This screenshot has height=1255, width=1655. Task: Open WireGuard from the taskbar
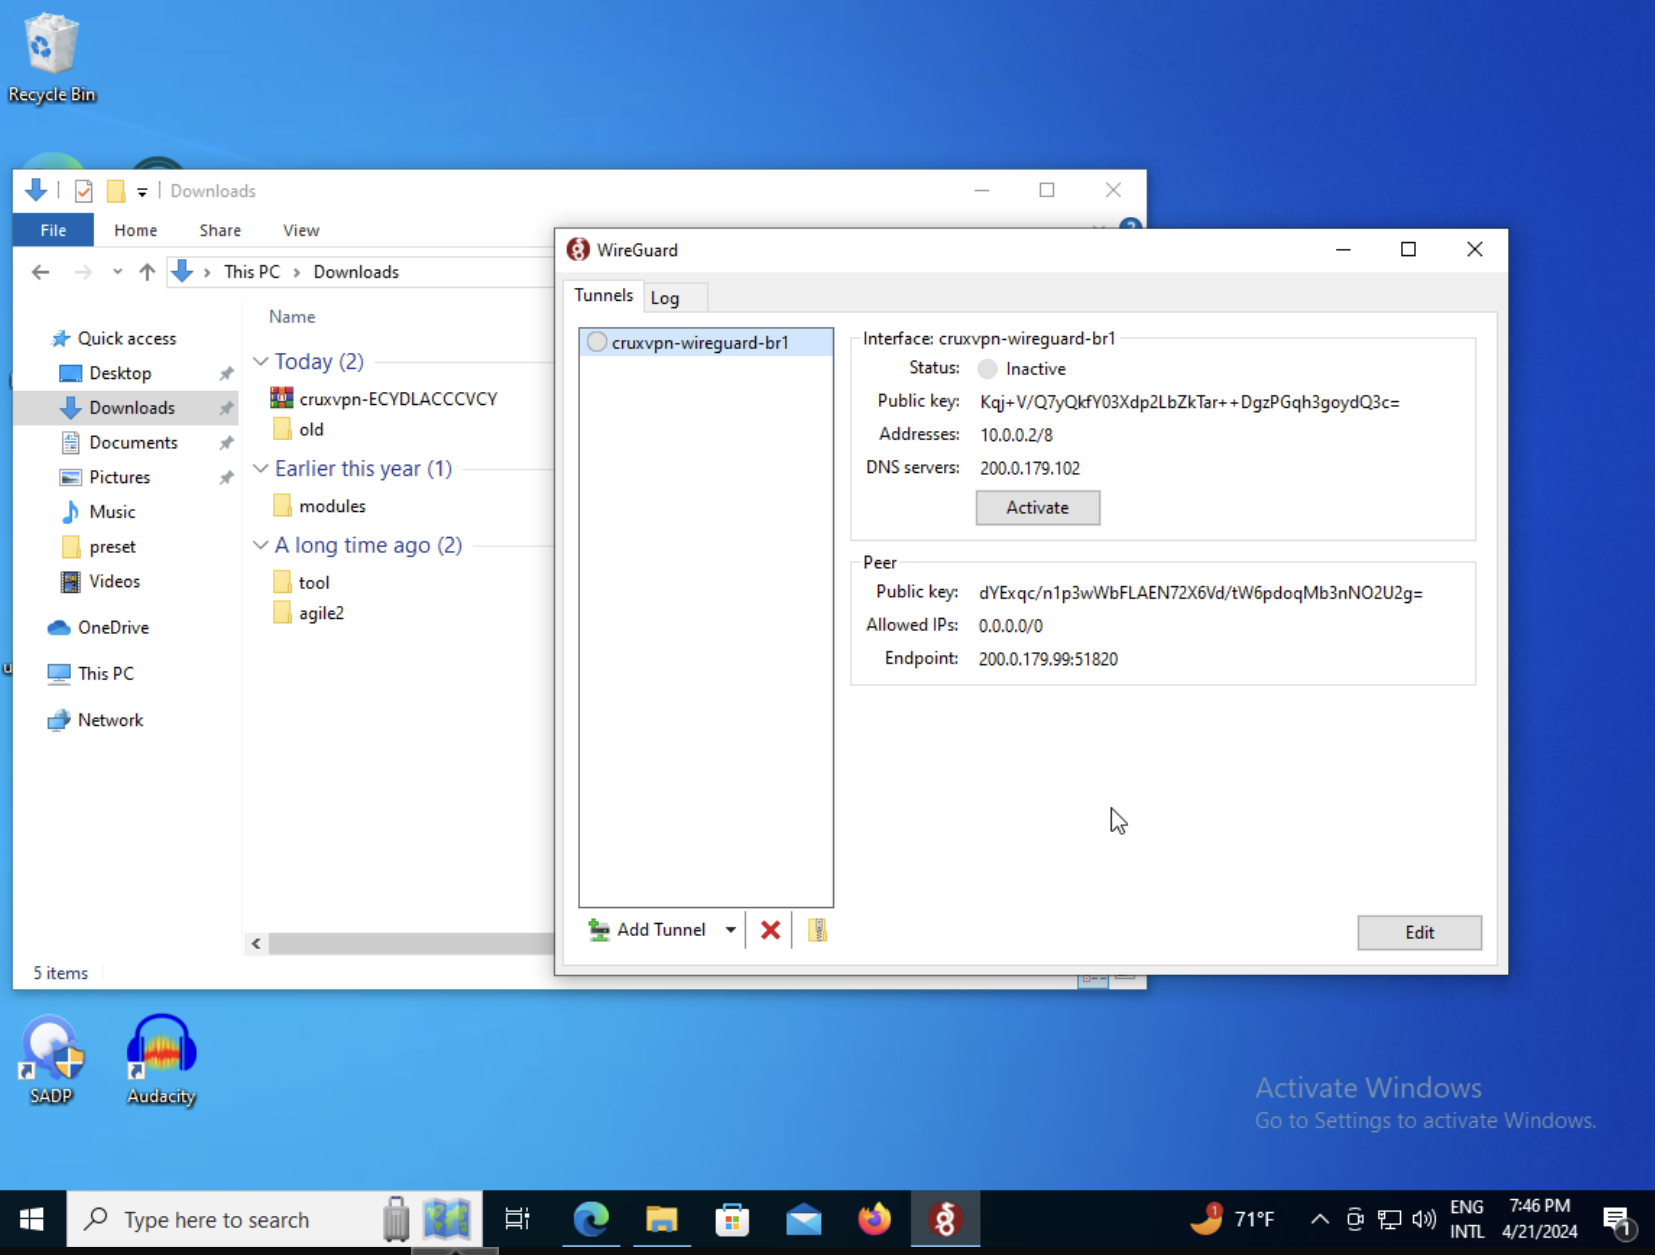coord(944,1219)
